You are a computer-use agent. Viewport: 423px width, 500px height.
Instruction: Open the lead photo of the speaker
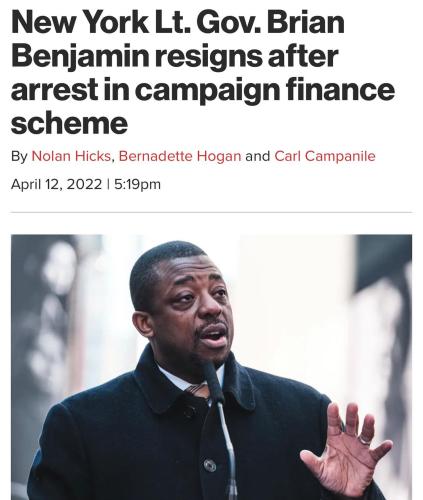pyautogui.click(x=211, y=367)
